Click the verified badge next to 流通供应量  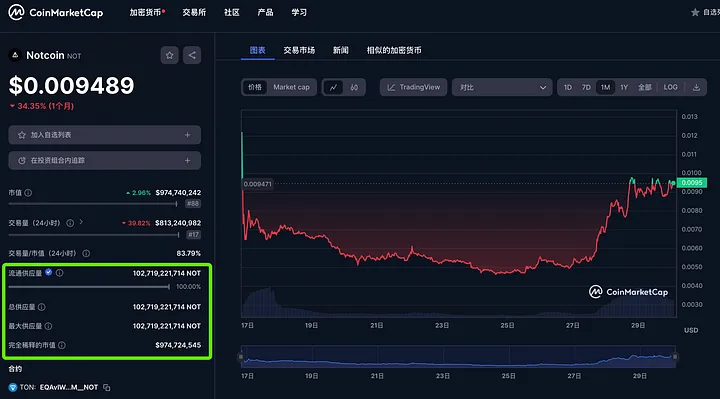pyautogui.click(x=49, y=272)
